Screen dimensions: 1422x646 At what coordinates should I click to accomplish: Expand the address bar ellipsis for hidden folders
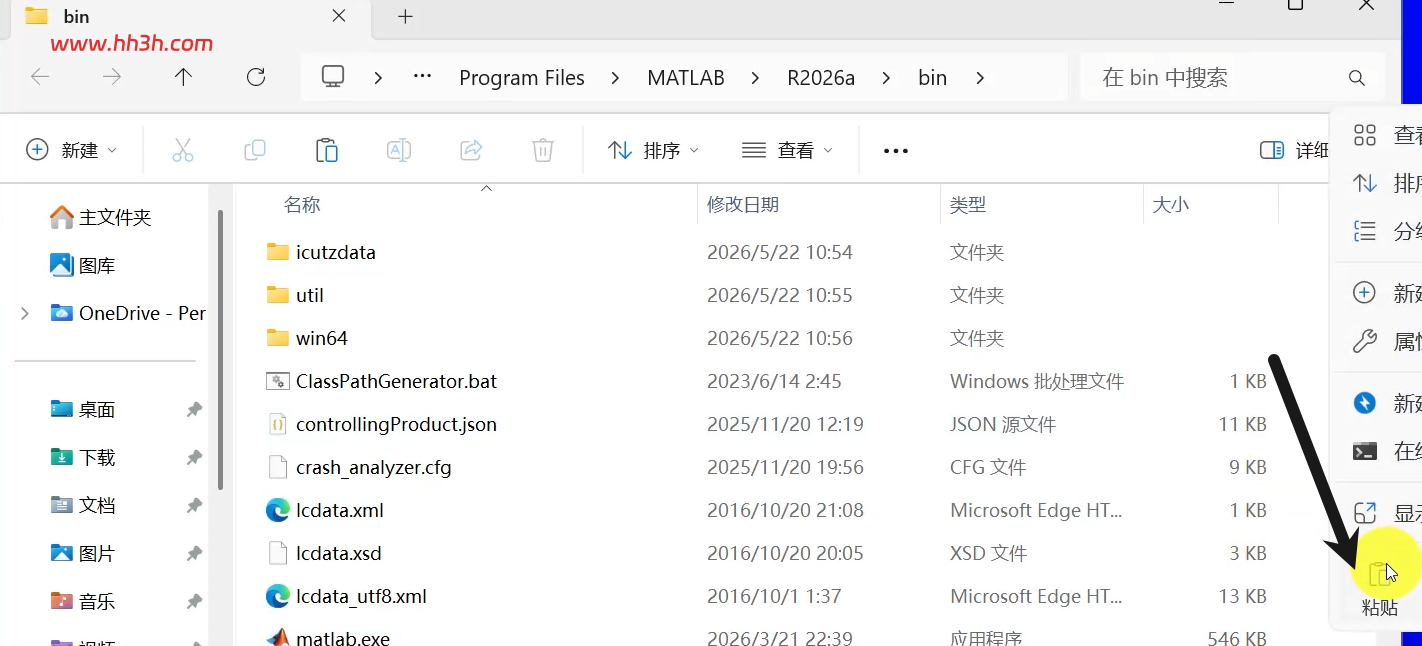click(422, 77)
